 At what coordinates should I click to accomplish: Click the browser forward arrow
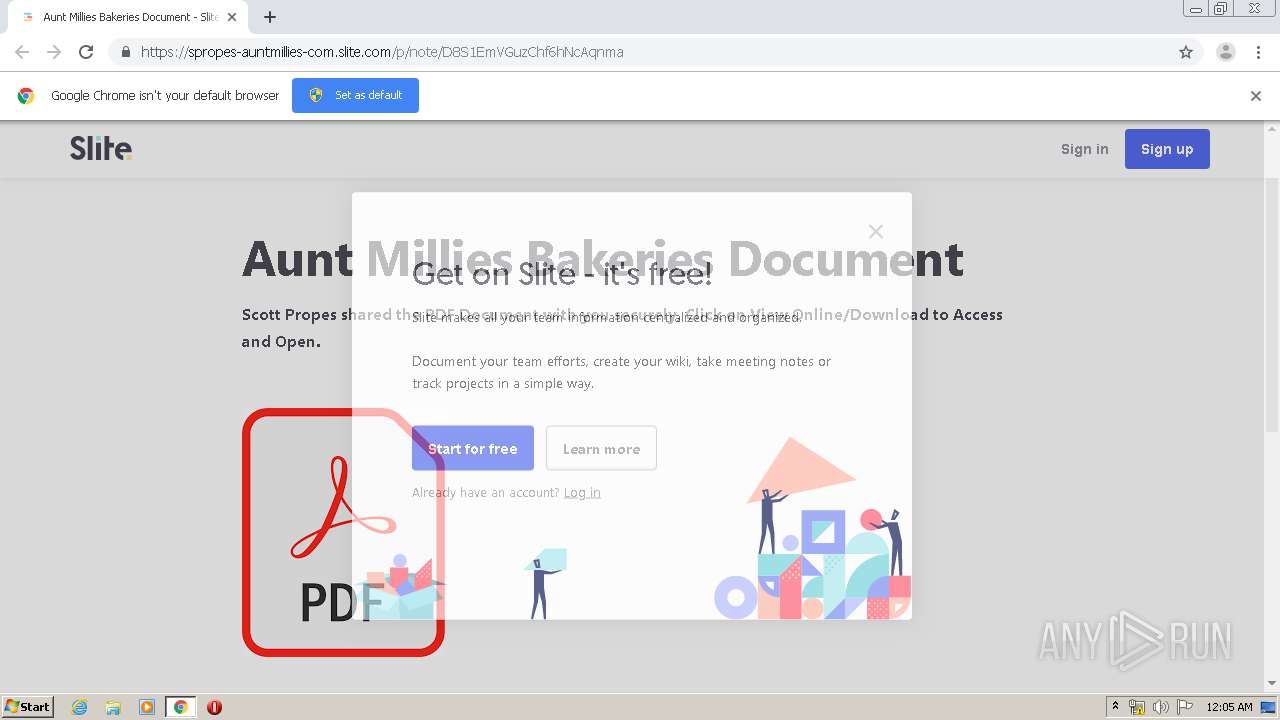coord(54,52)
